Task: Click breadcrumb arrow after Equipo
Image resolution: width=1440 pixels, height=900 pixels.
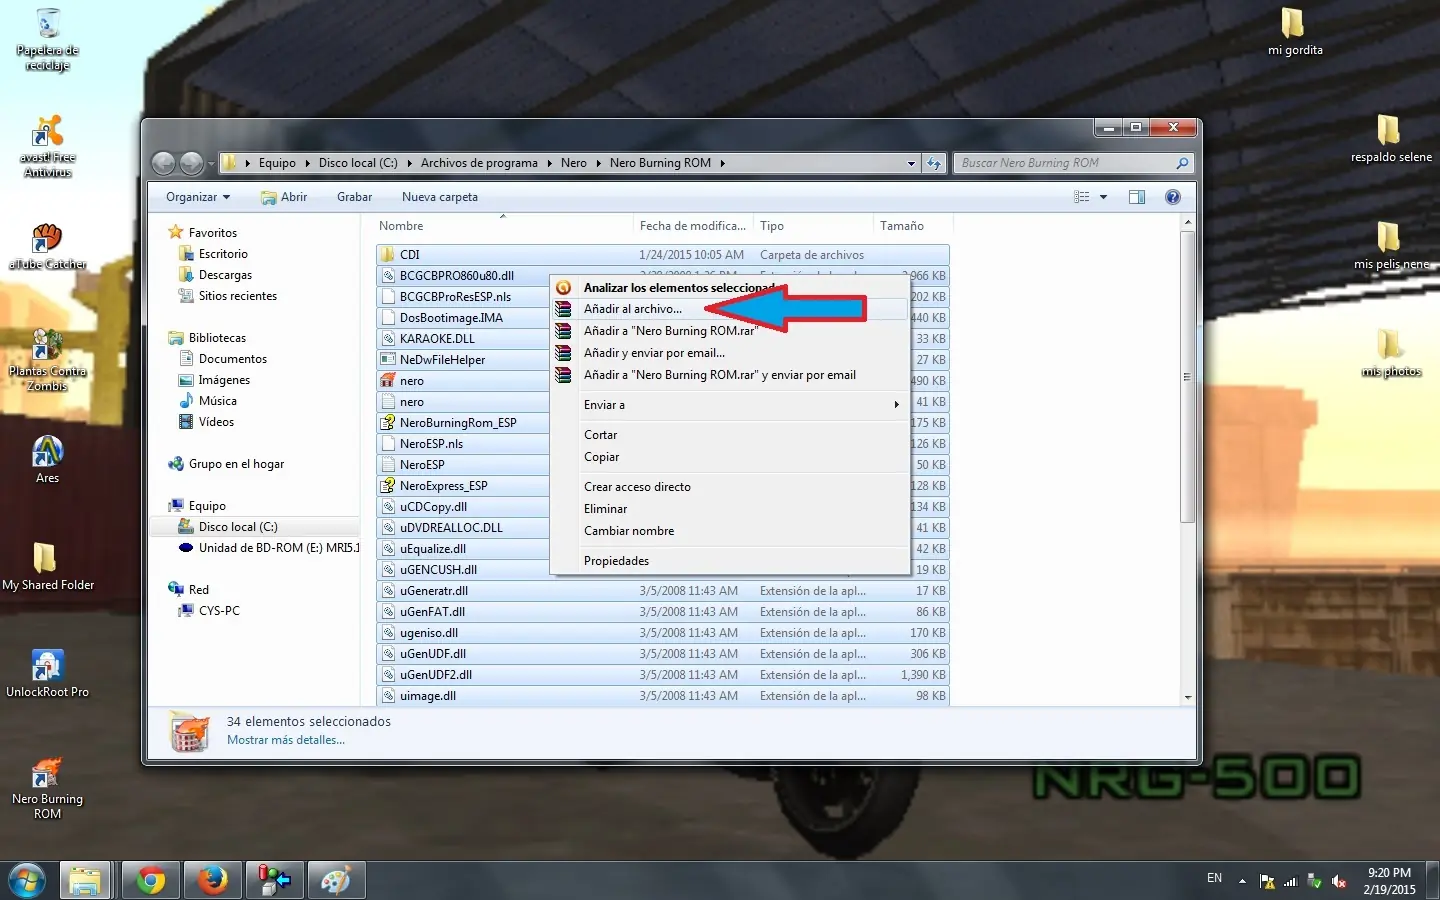Action: tap(308, 163)
